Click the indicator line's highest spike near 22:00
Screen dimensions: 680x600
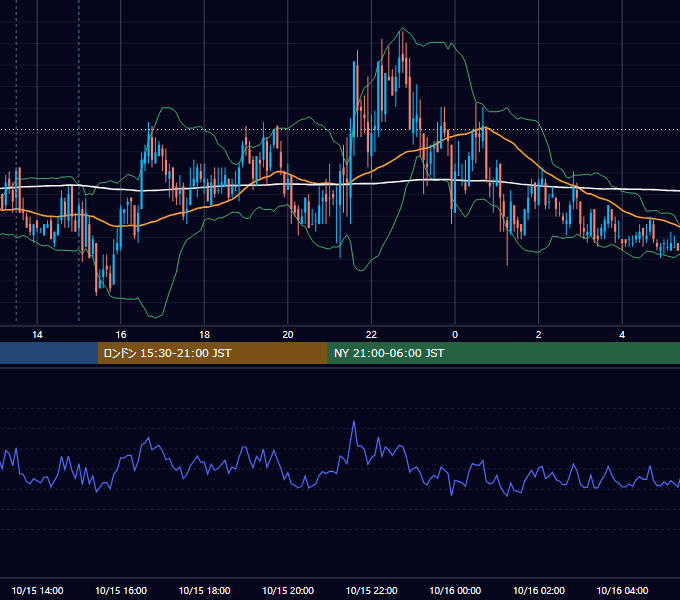click(x=354, y=422)
